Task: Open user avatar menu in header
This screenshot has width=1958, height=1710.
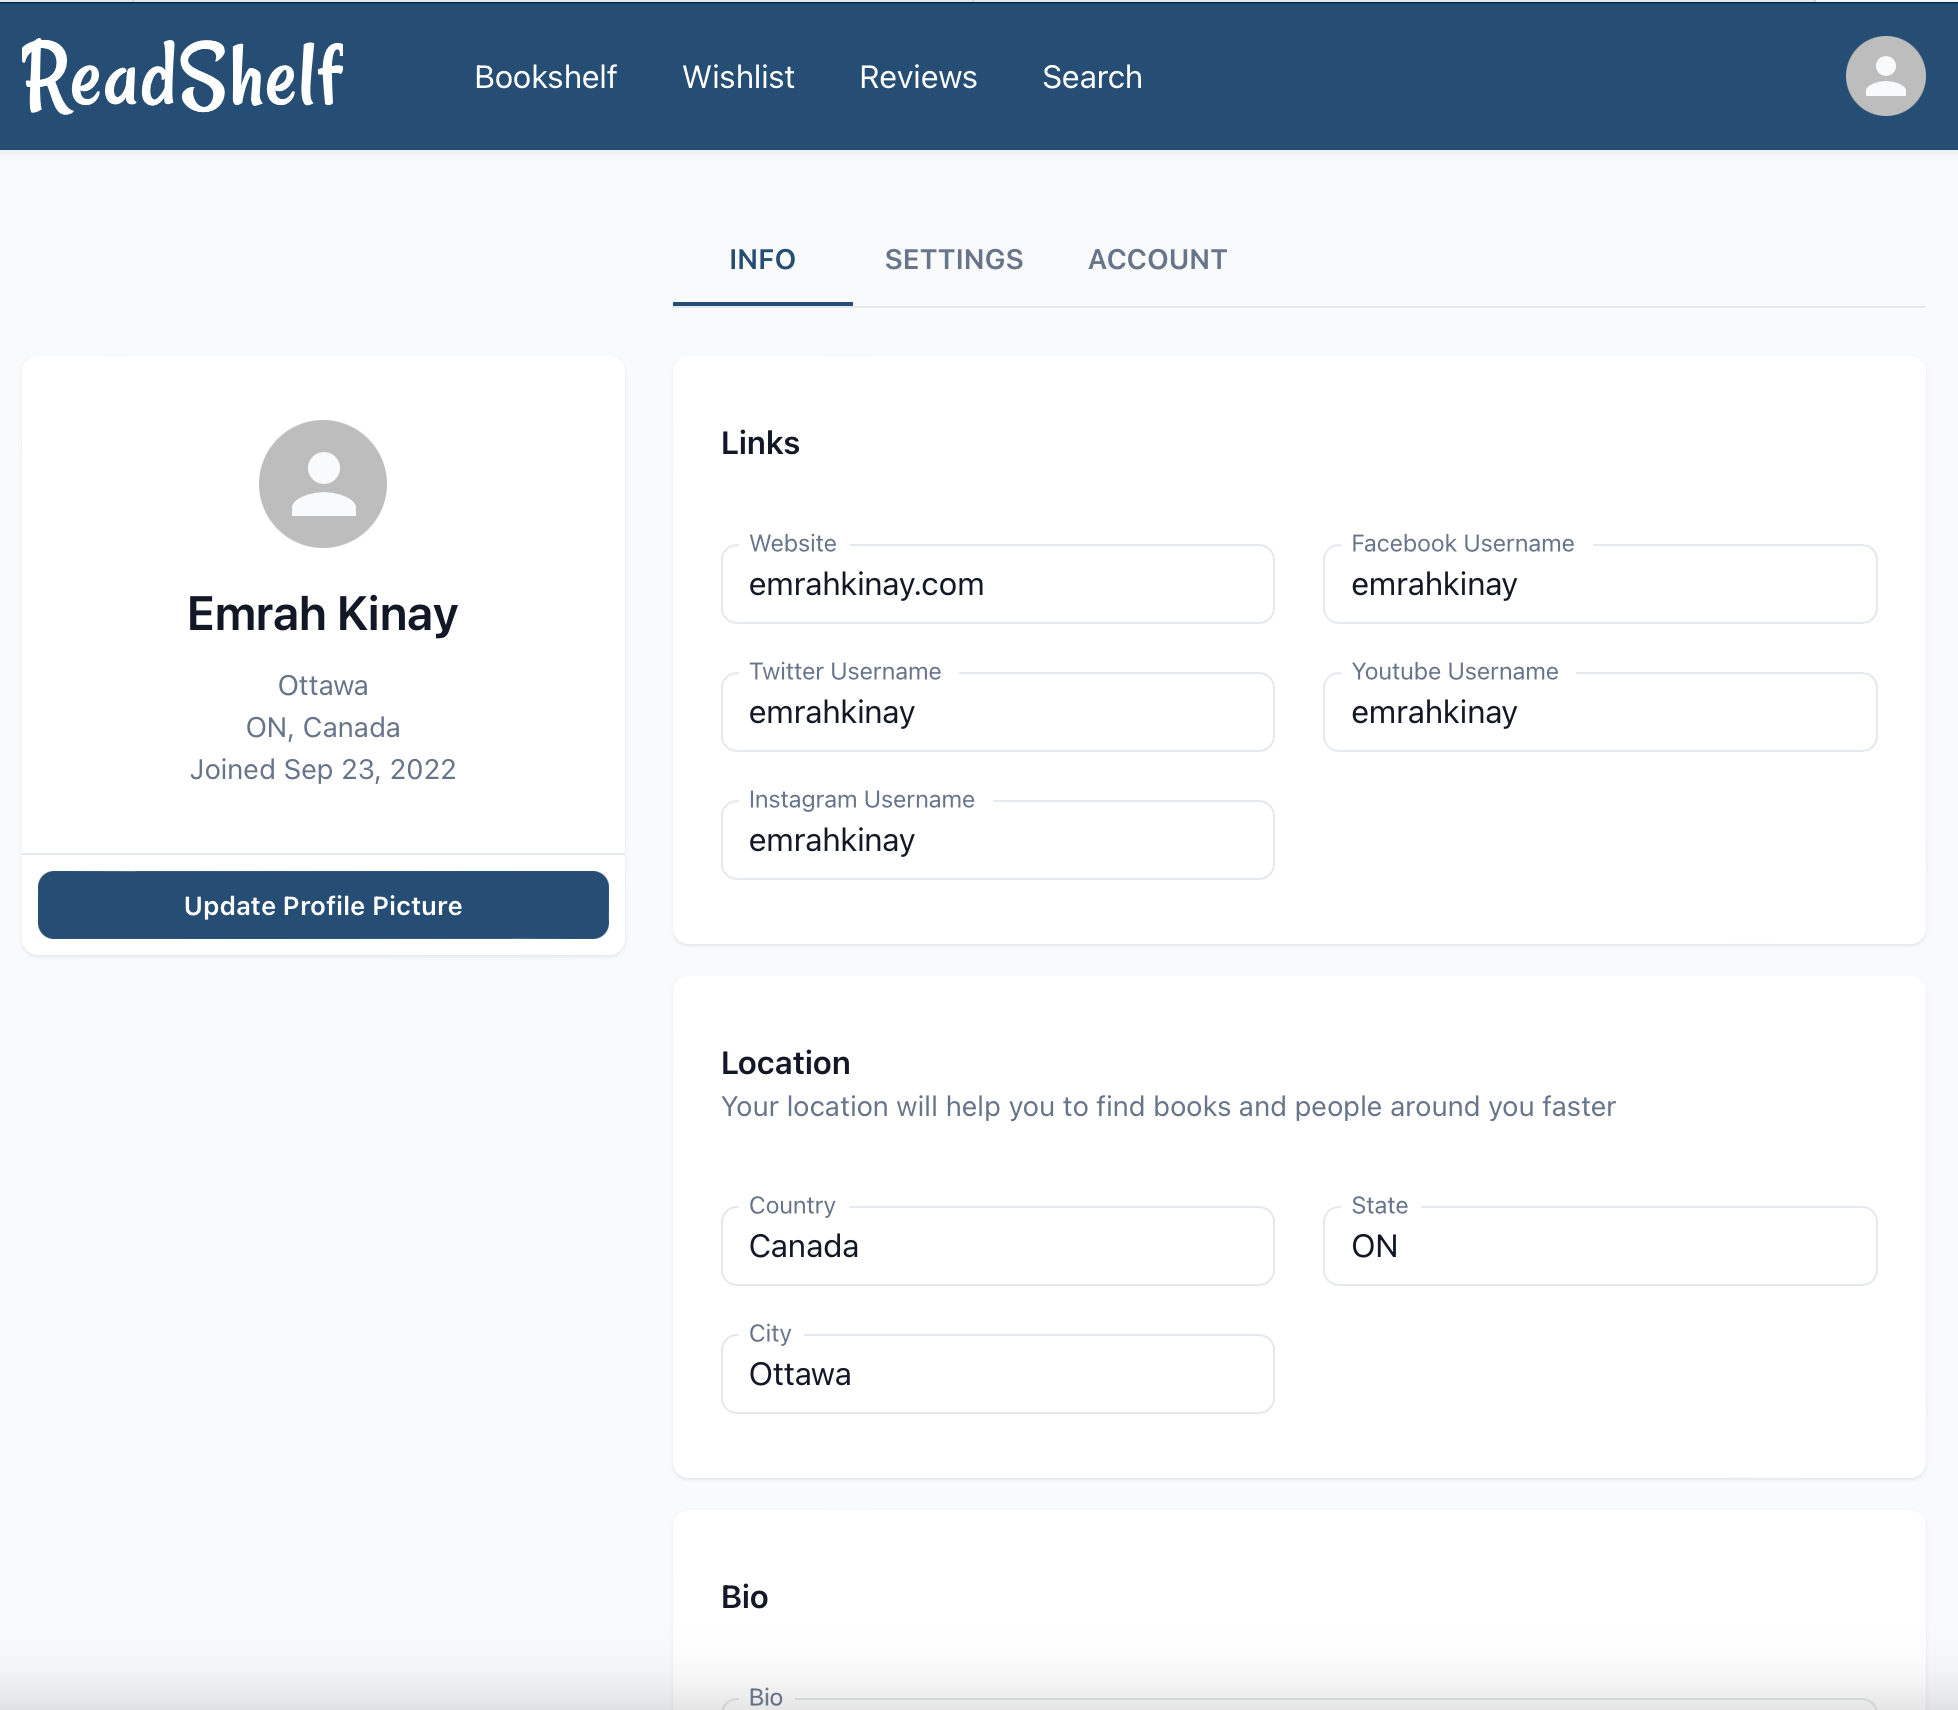Action: pos(1885,77)
